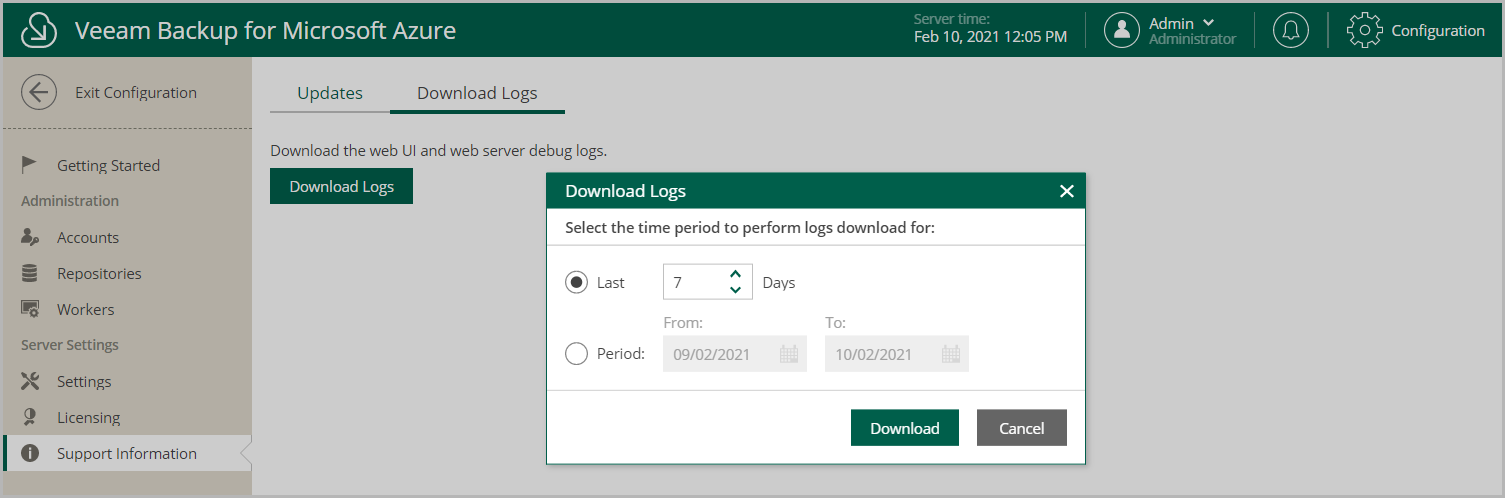The image size is (1505, 498).
Task: Expand the Admin account dropdown
Action: [x=1208, y=23]
